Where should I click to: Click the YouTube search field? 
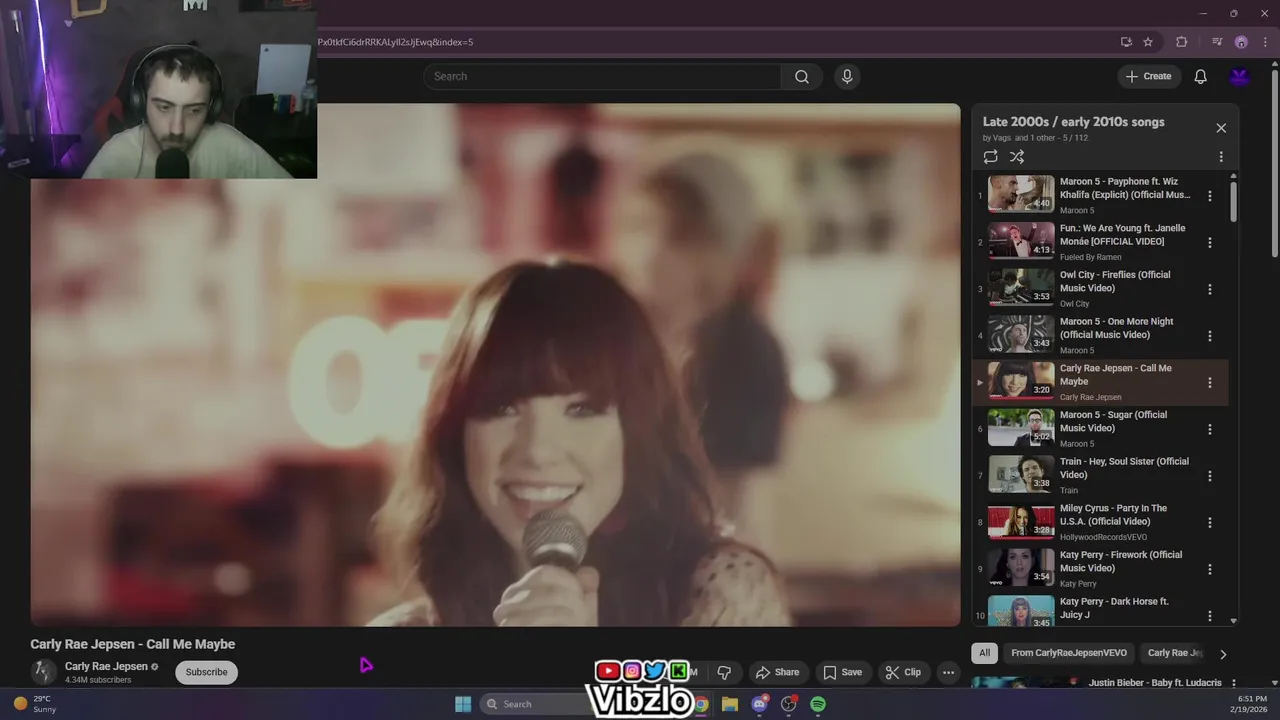point(602,77)
